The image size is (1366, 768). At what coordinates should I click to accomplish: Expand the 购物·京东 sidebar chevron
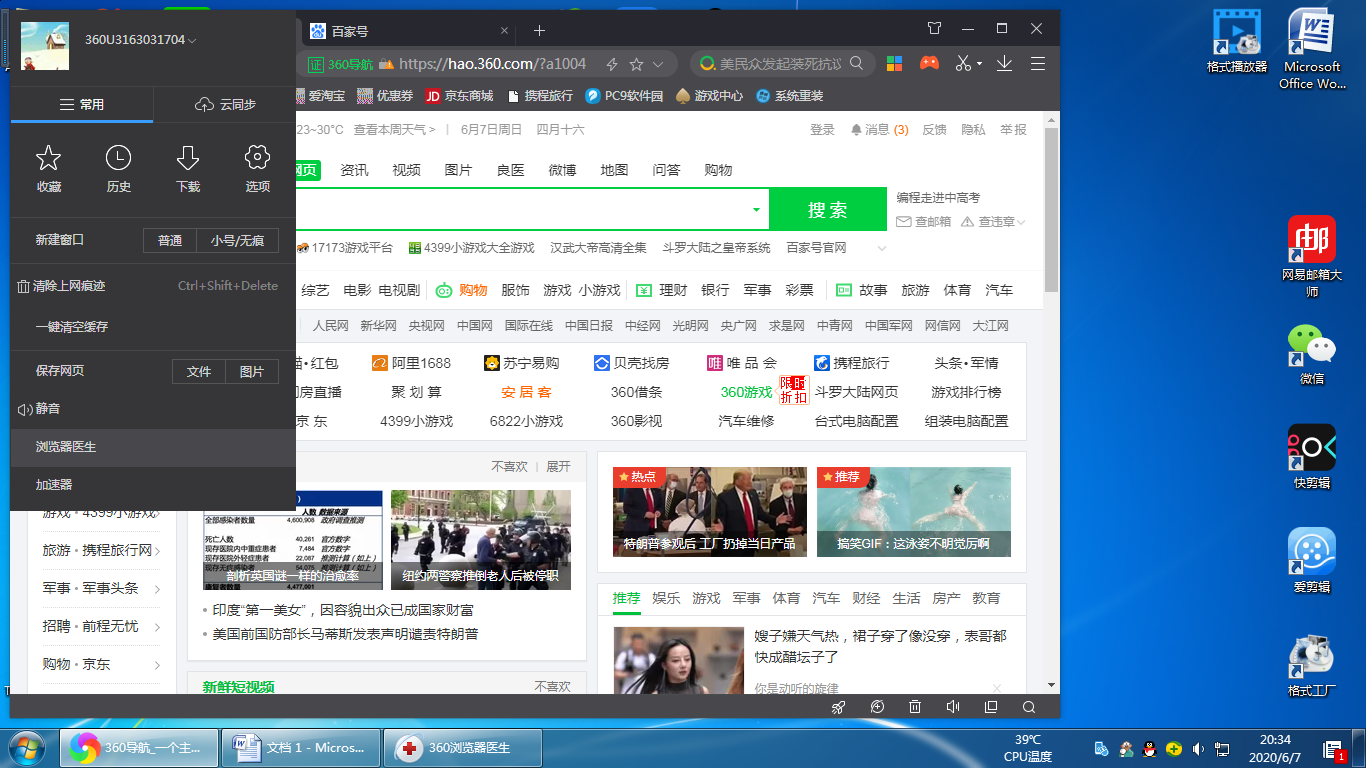tap(157, 665)
